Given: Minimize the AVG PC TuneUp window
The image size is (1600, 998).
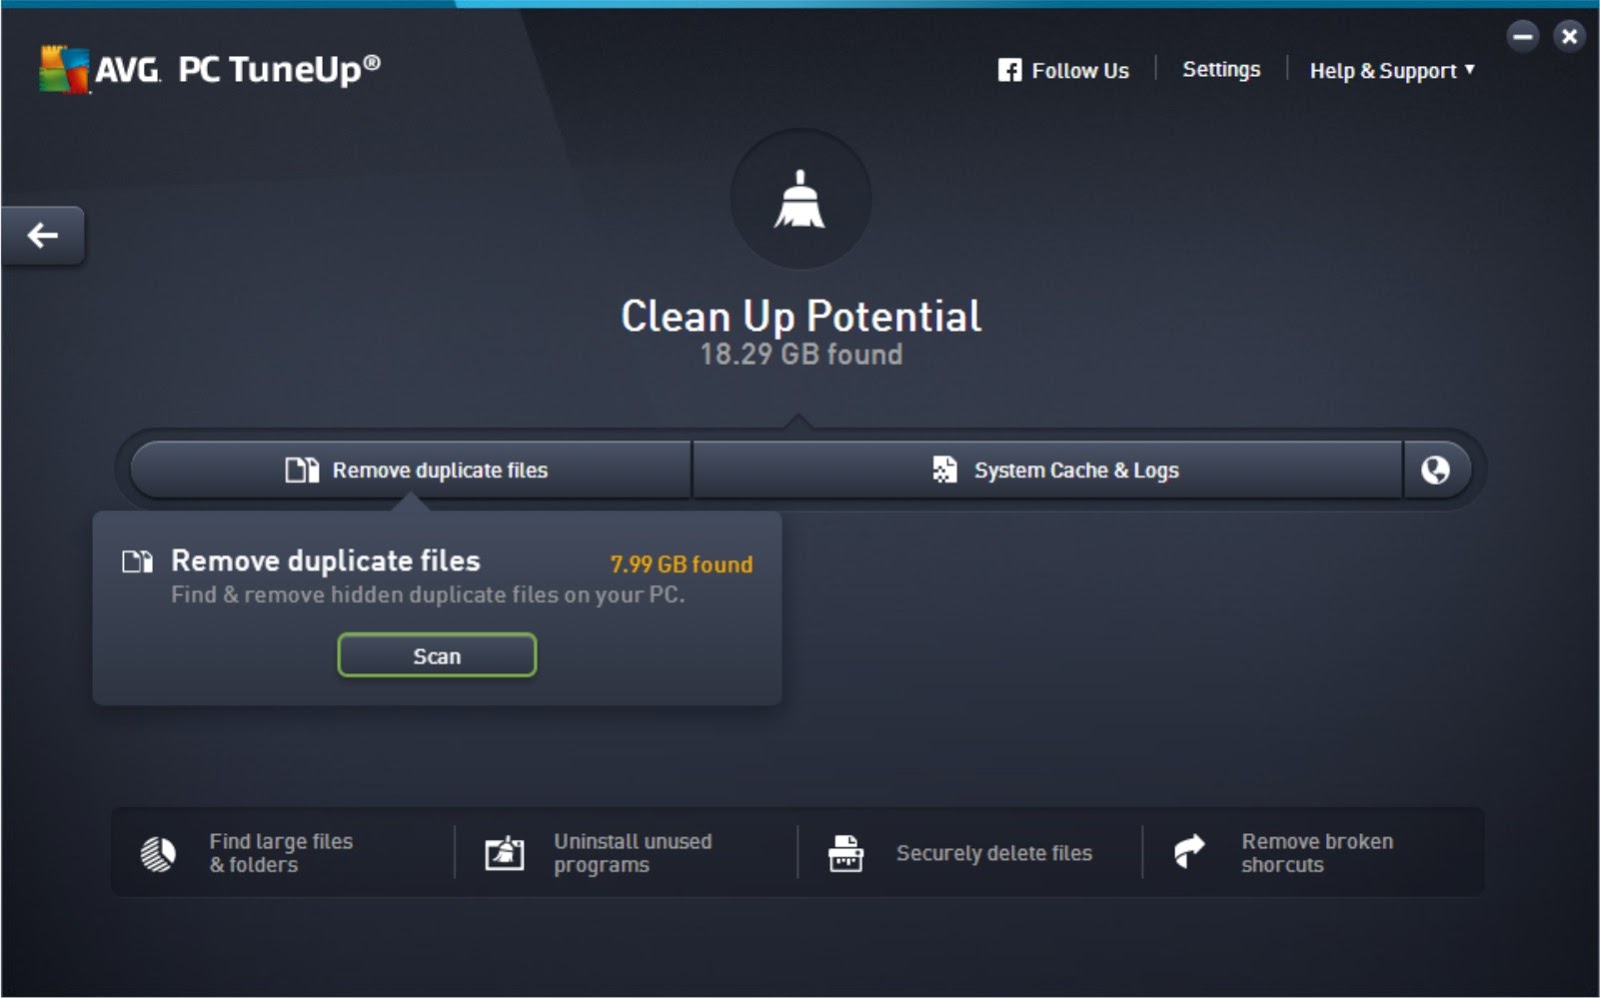Looking at the screenshot, I should point(1523,37).
